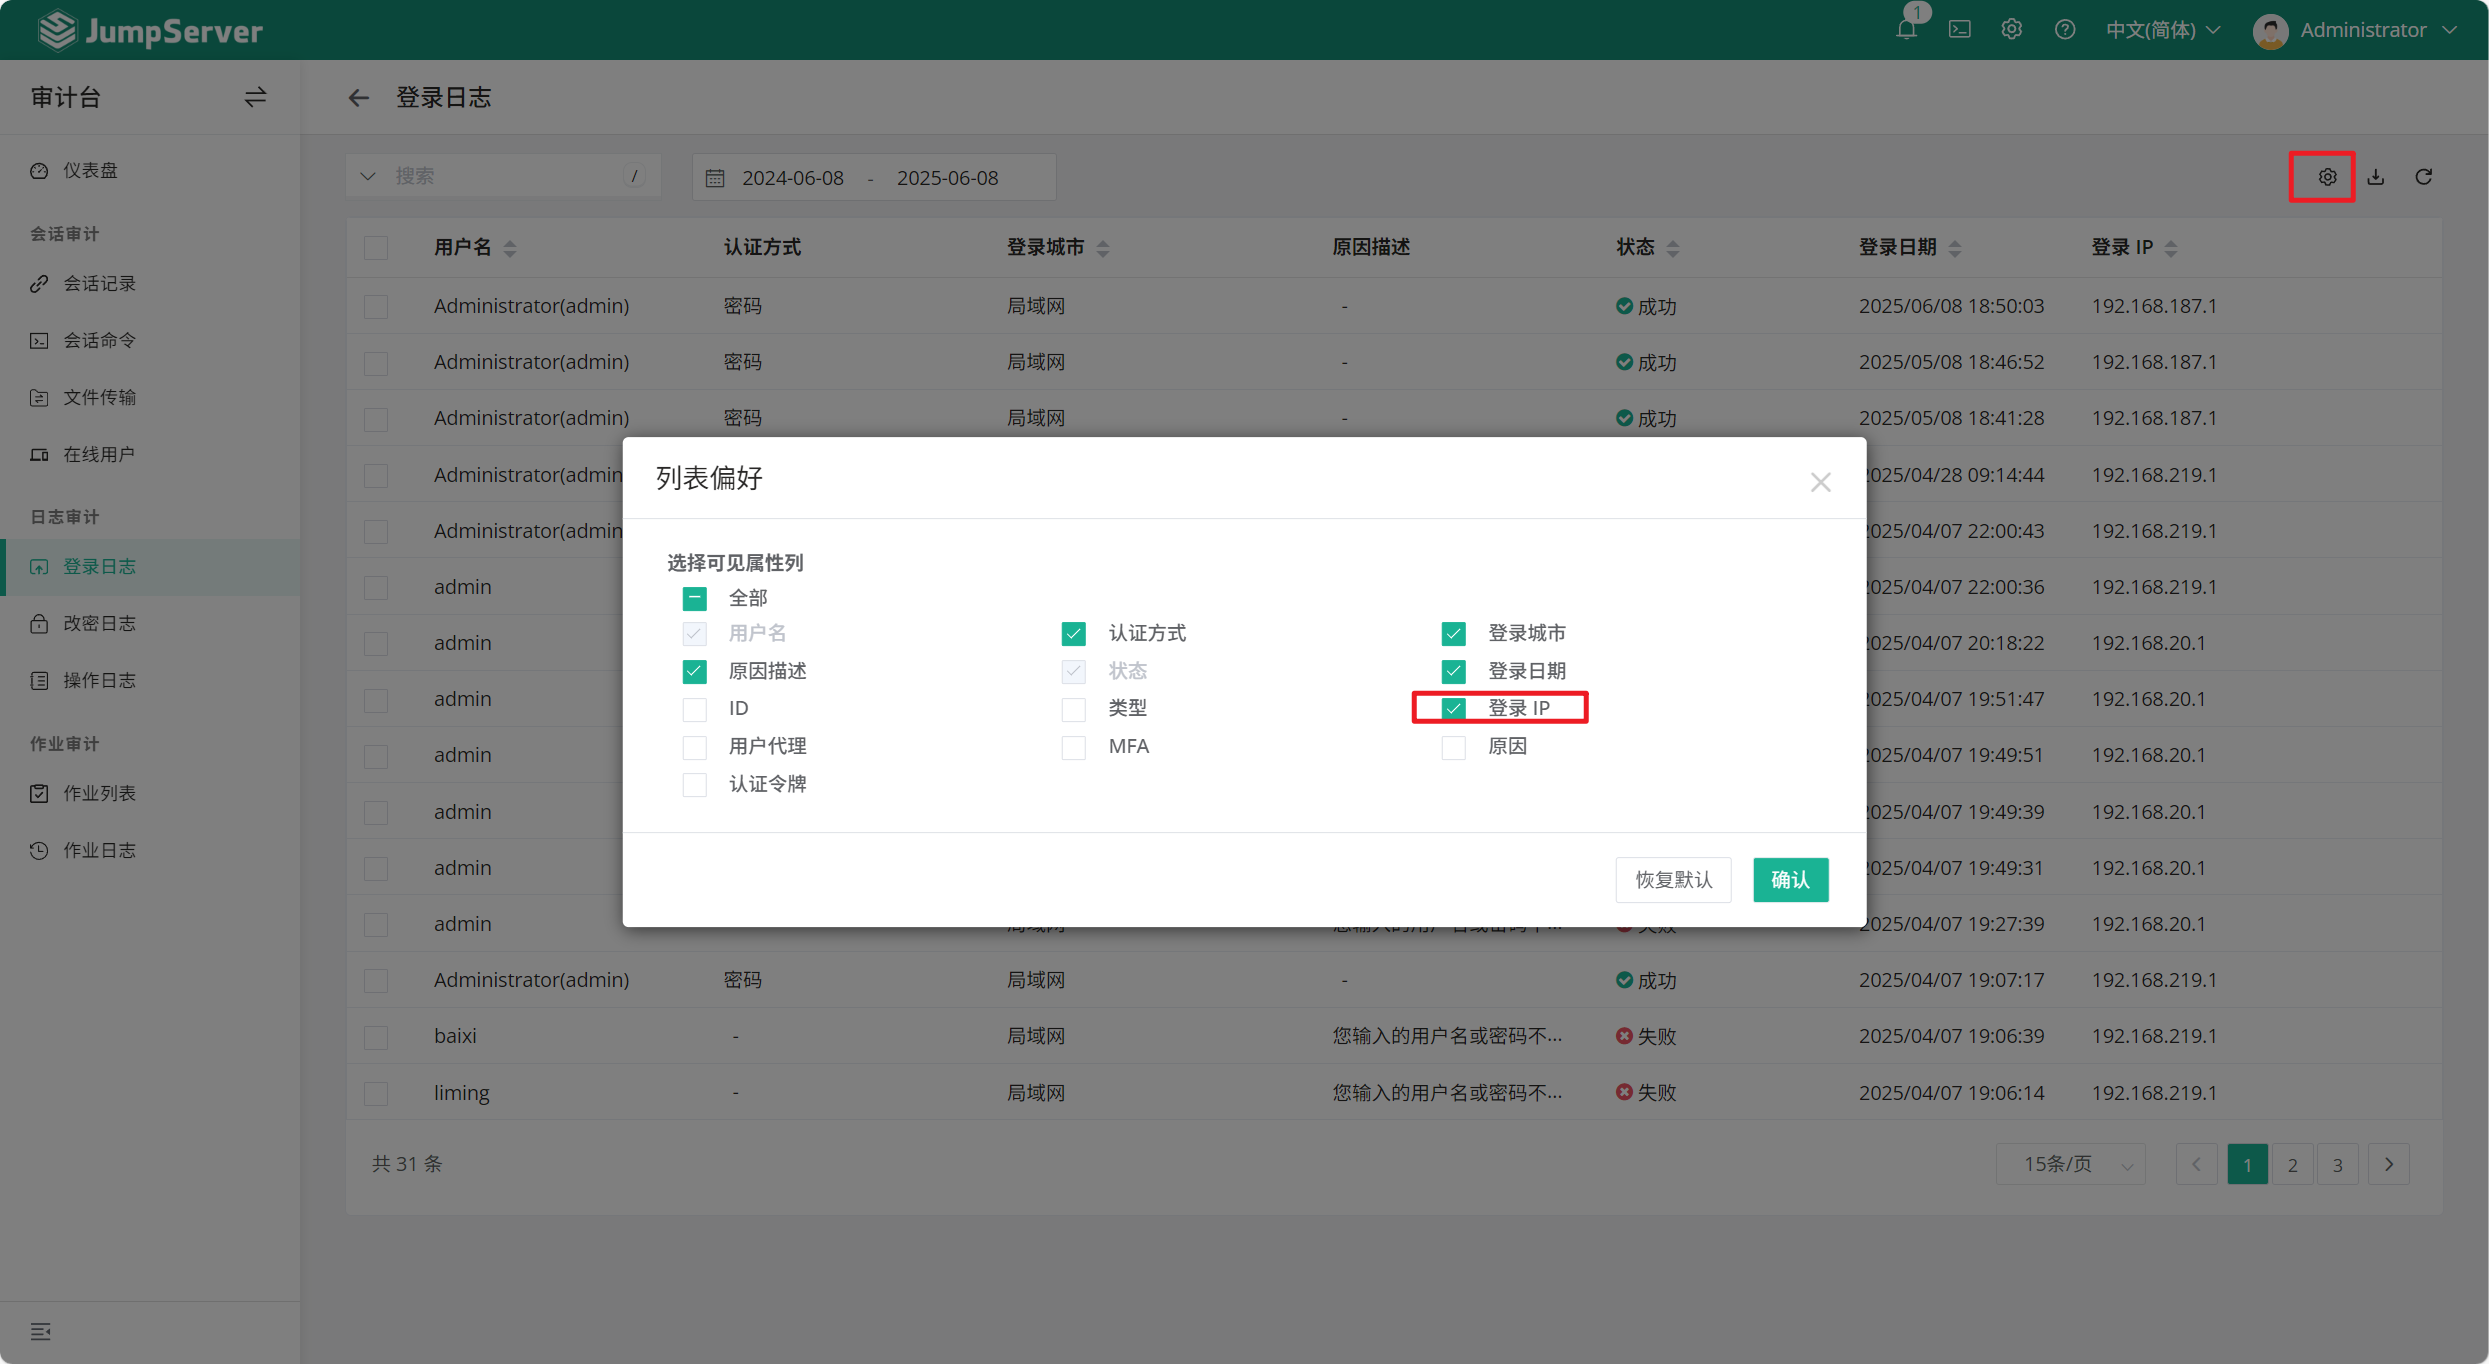Enable the ID column checkbox
Screen dimensions: 2489x1364
click(x=694, y=709)
